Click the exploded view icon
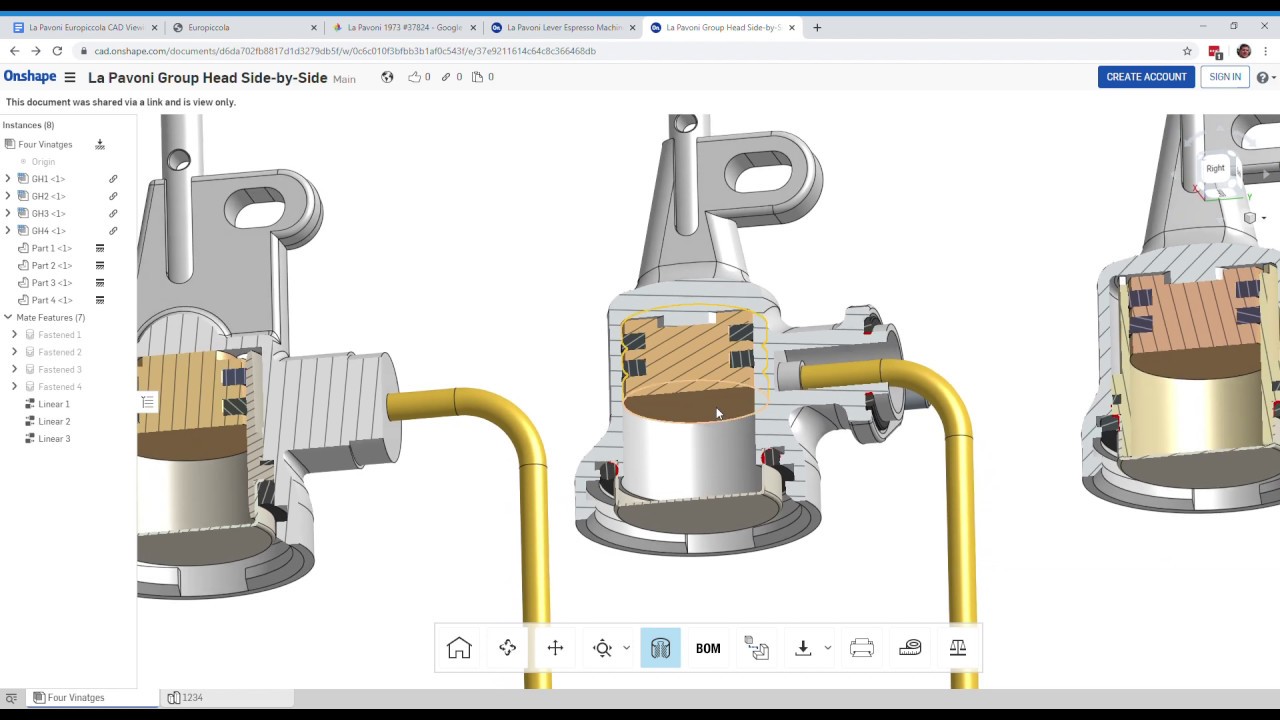Viewport: 1280px width, 720px height. pos(756,648)
